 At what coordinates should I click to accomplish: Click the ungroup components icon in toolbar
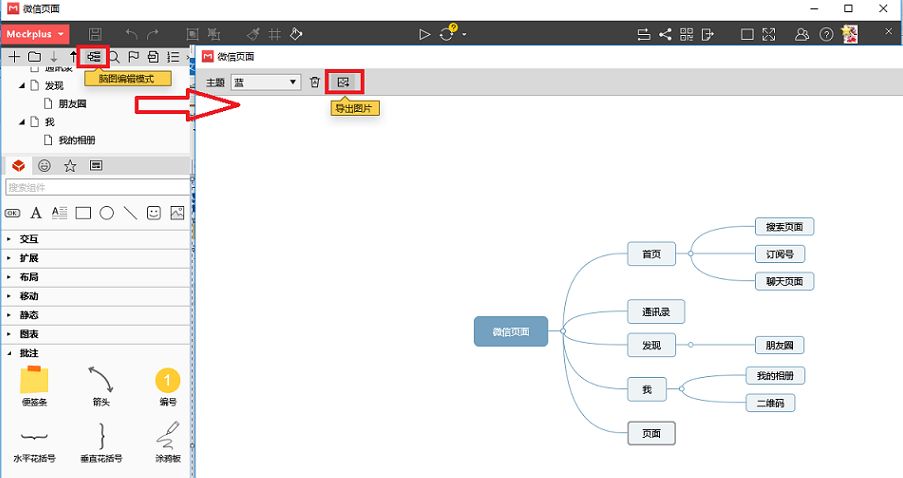[x=214, y=35]
